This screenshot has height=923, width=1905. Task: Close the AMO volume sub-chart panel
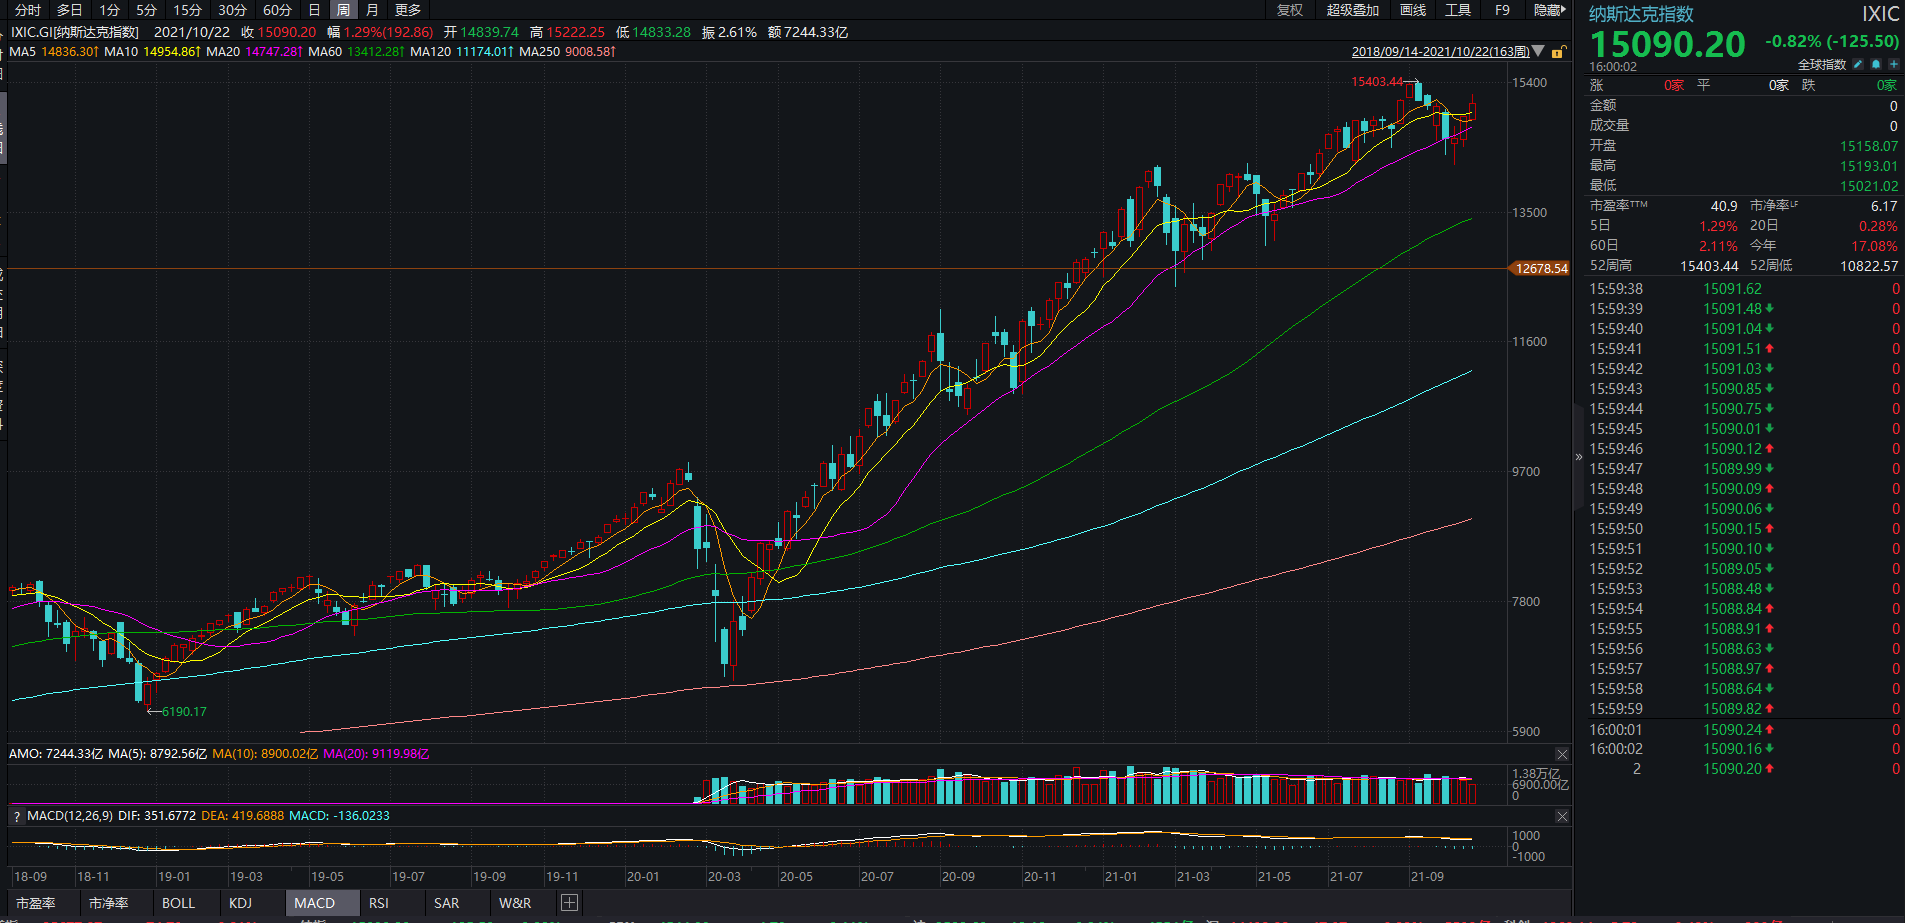click(x=1562, y=754)
